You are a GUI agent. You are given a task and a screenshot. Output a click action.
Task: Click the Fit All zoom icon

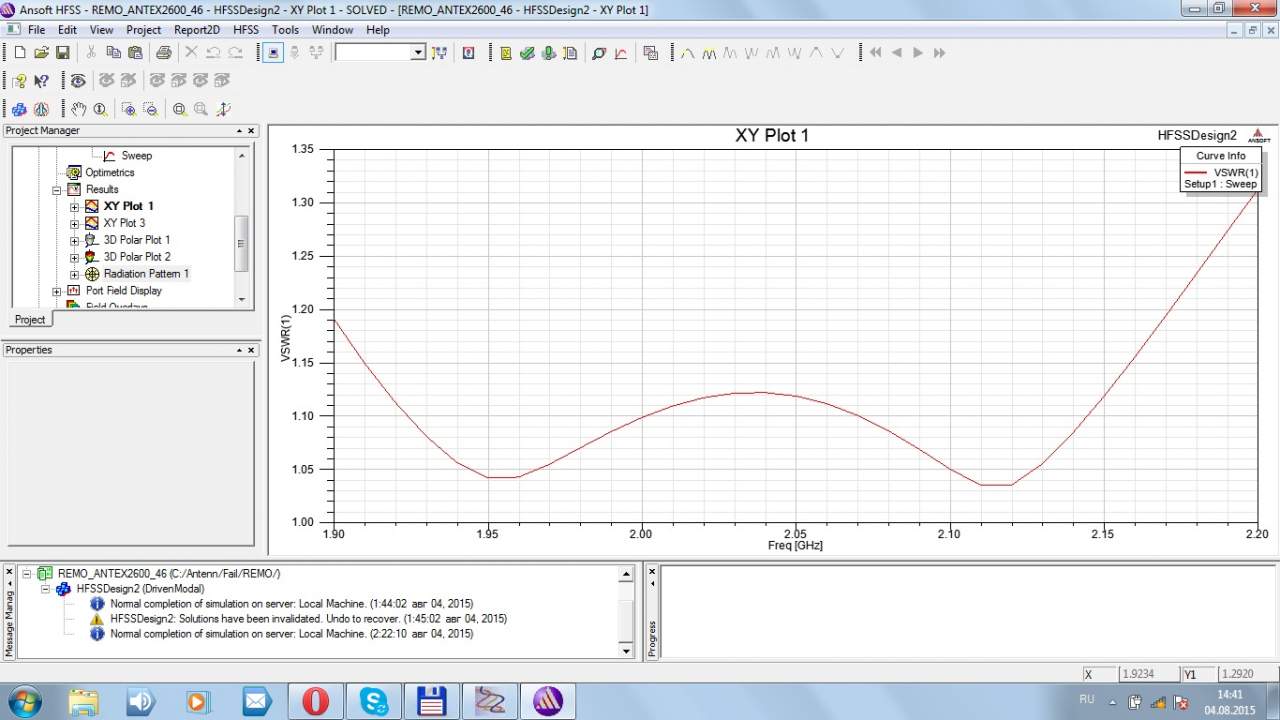point(179,109)
